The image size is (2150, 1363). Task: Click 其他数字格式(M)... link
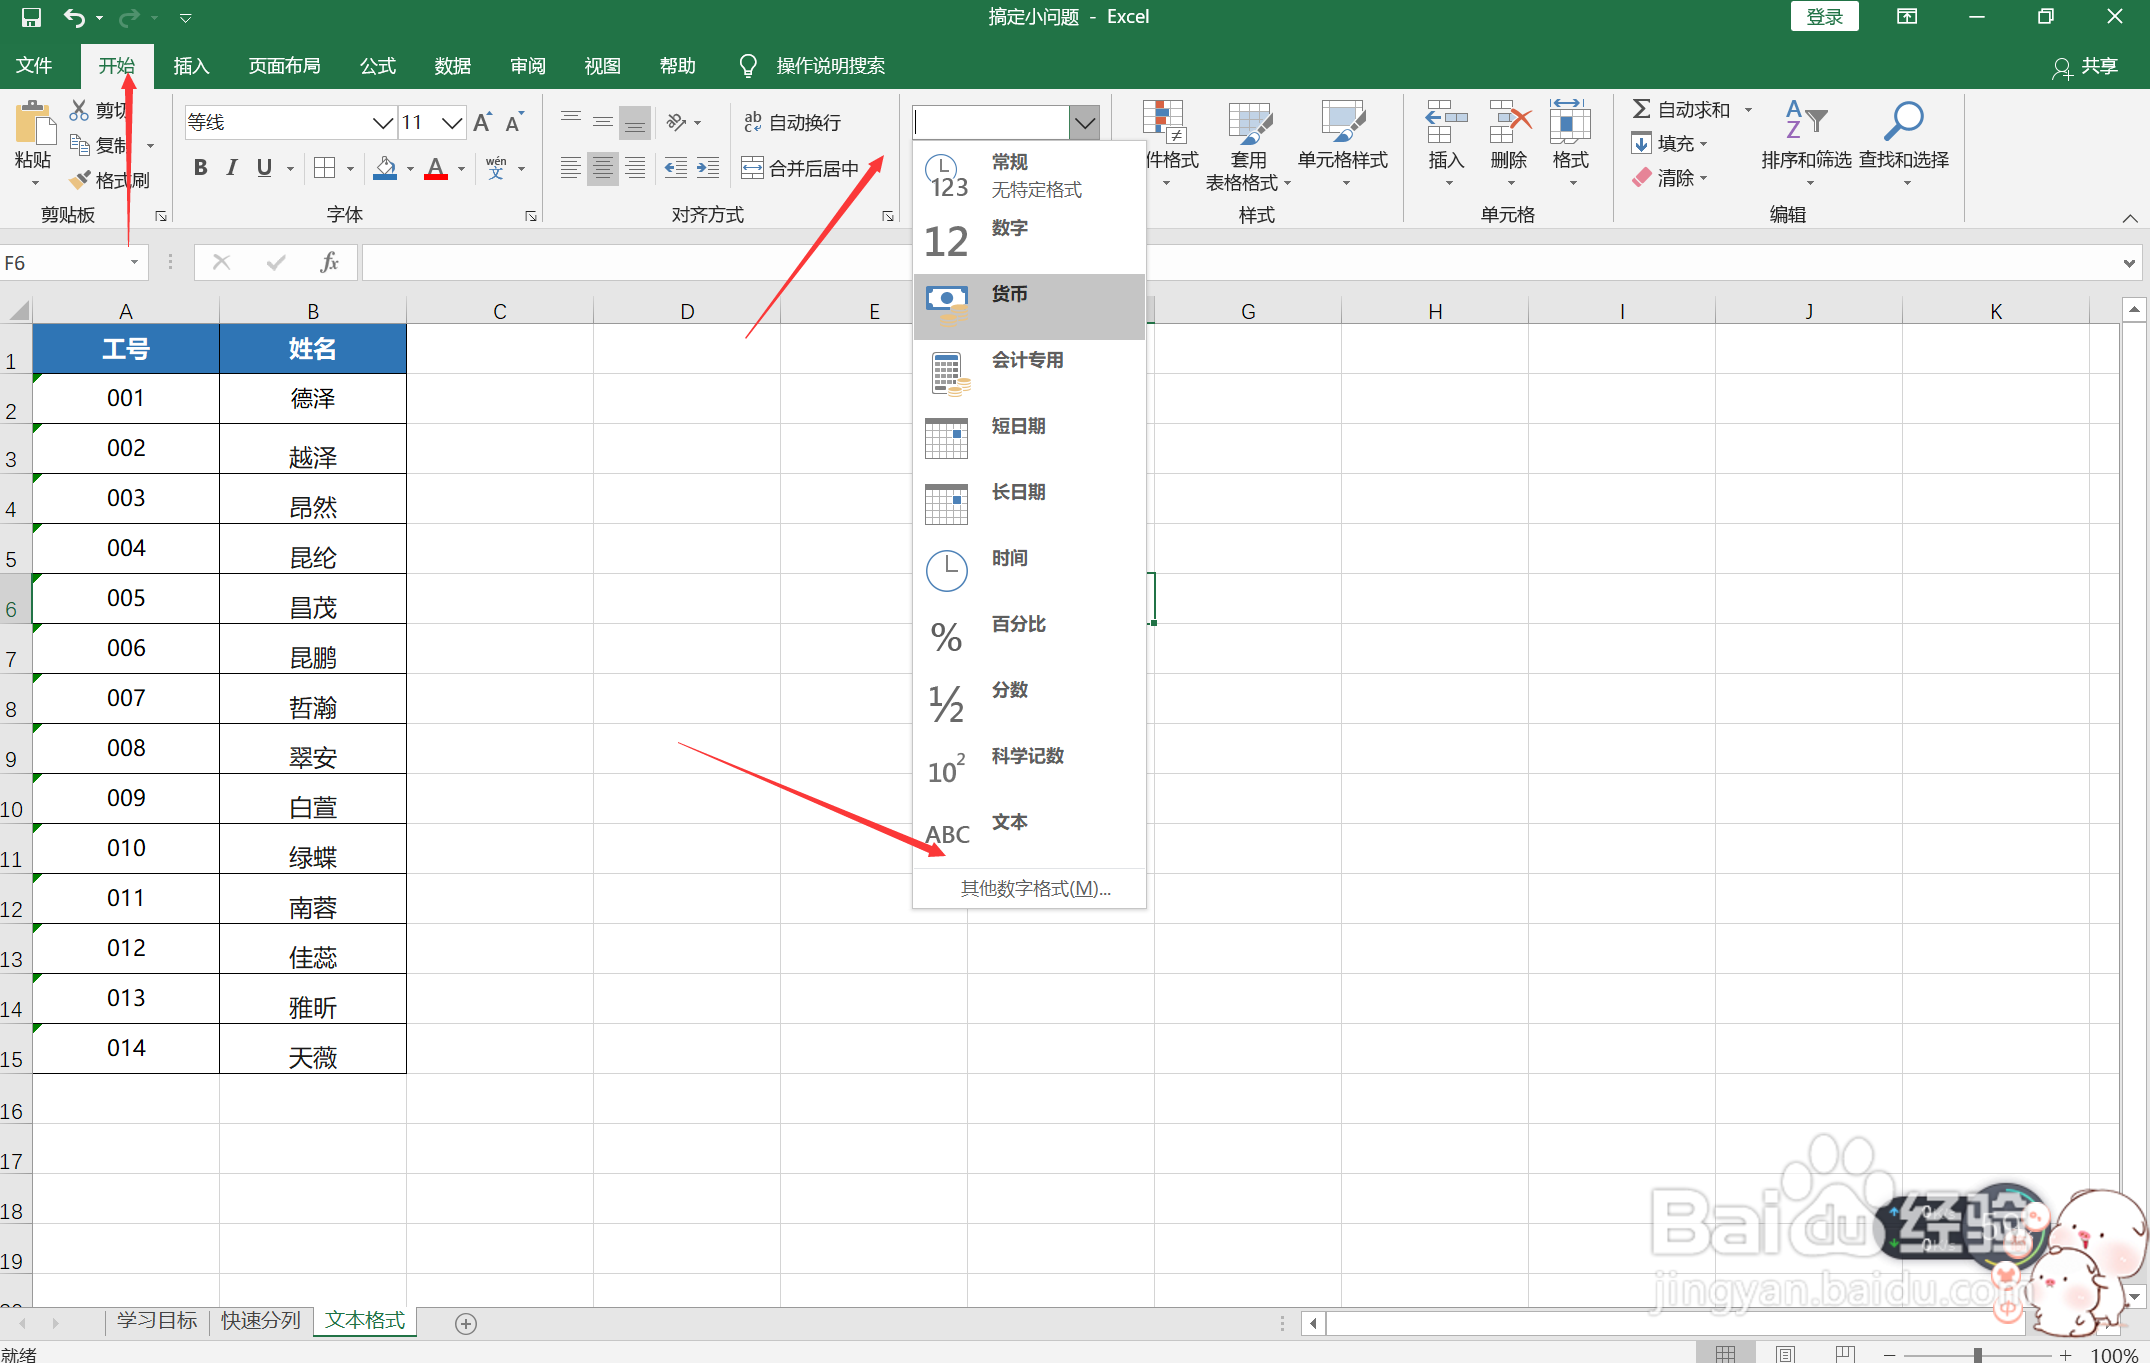(x=1035, y=889)
